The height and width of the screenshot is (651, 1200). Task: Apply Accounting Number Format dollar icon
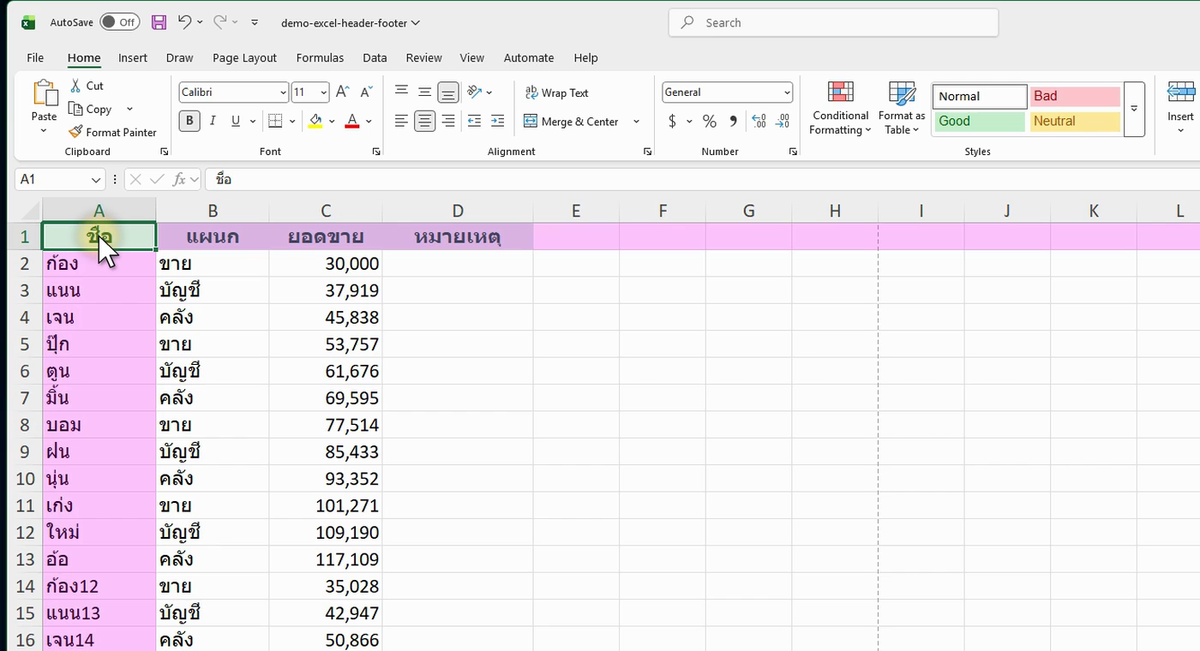click(672, 121)
